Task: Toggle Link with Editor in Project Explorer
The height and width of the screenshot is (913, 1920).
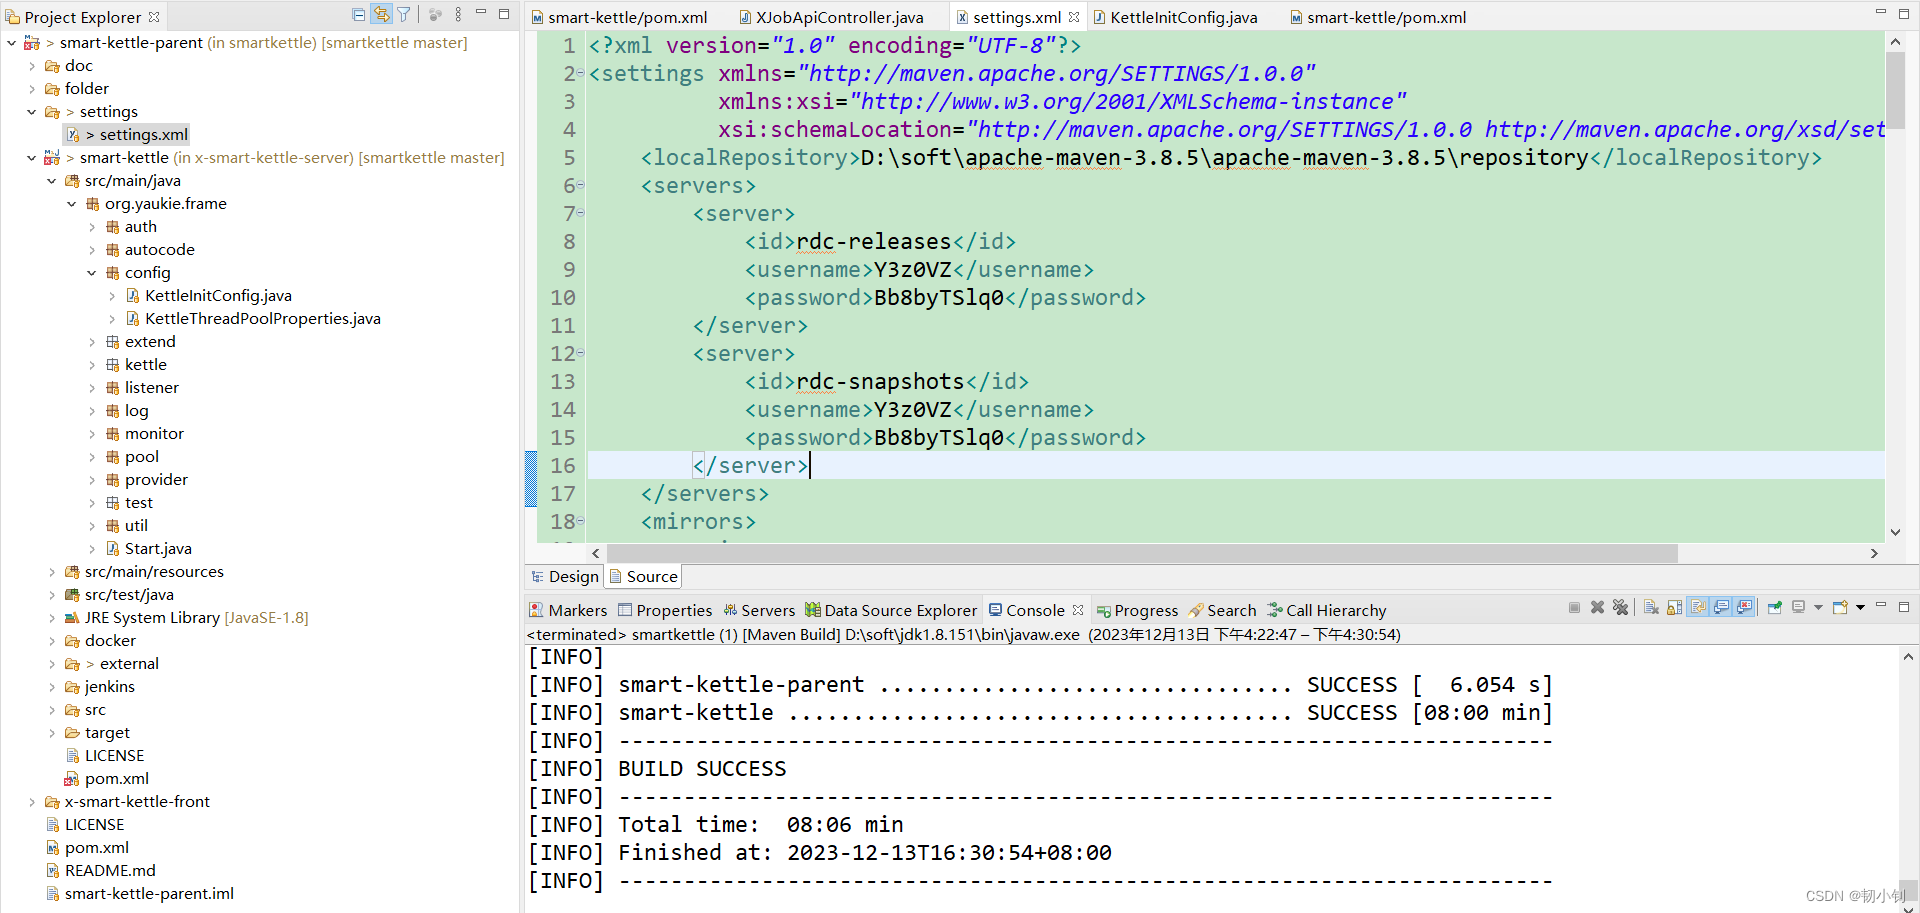Action: pyautogui.click(x=381, y=15)
